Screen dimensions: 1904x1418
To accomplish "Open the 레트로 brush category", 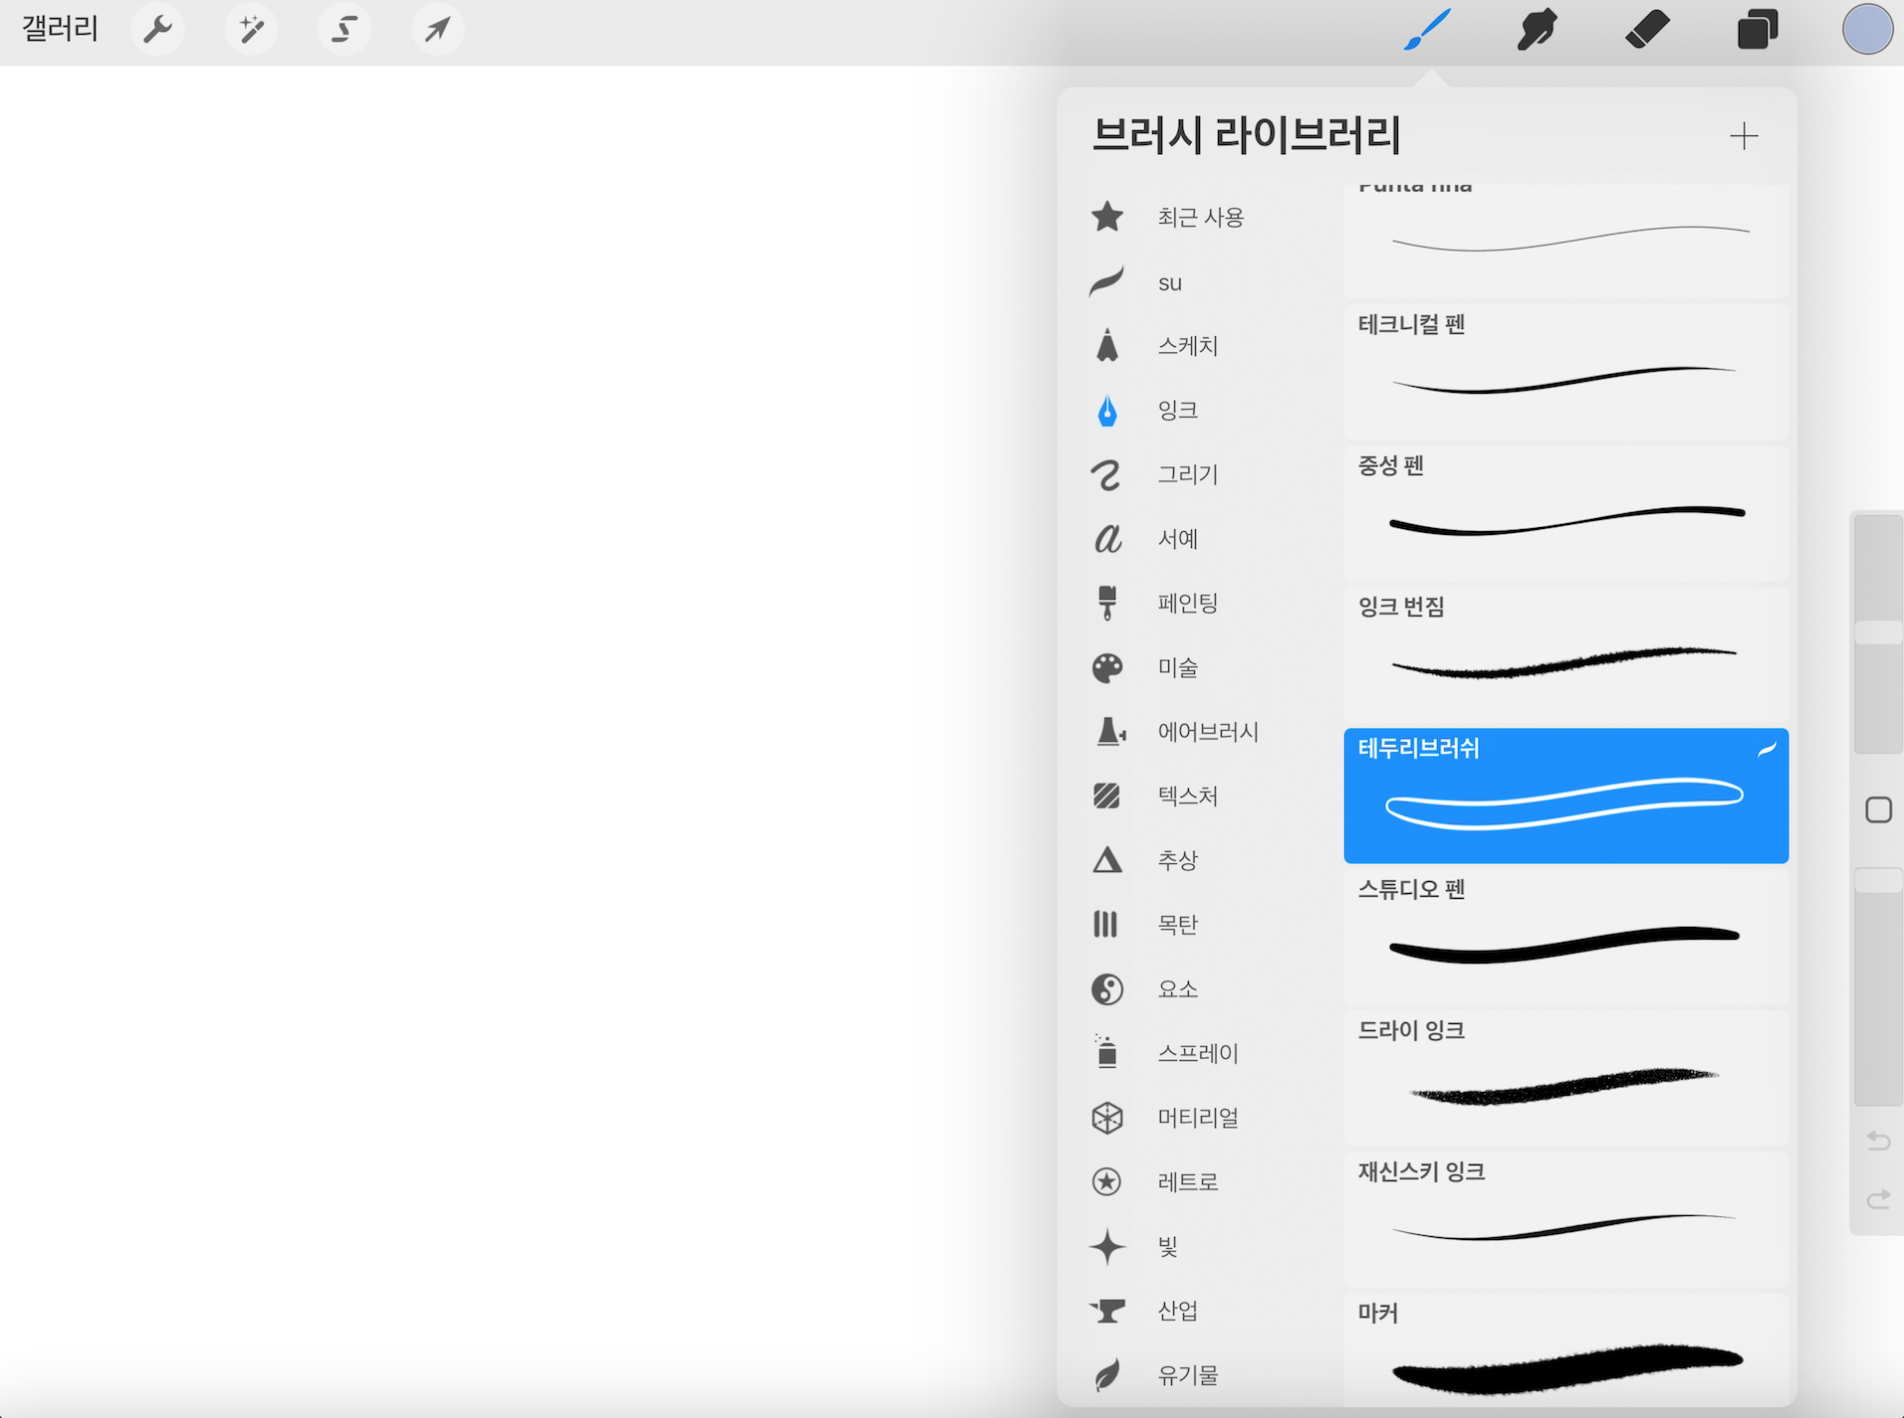I will (1200, 1181).
